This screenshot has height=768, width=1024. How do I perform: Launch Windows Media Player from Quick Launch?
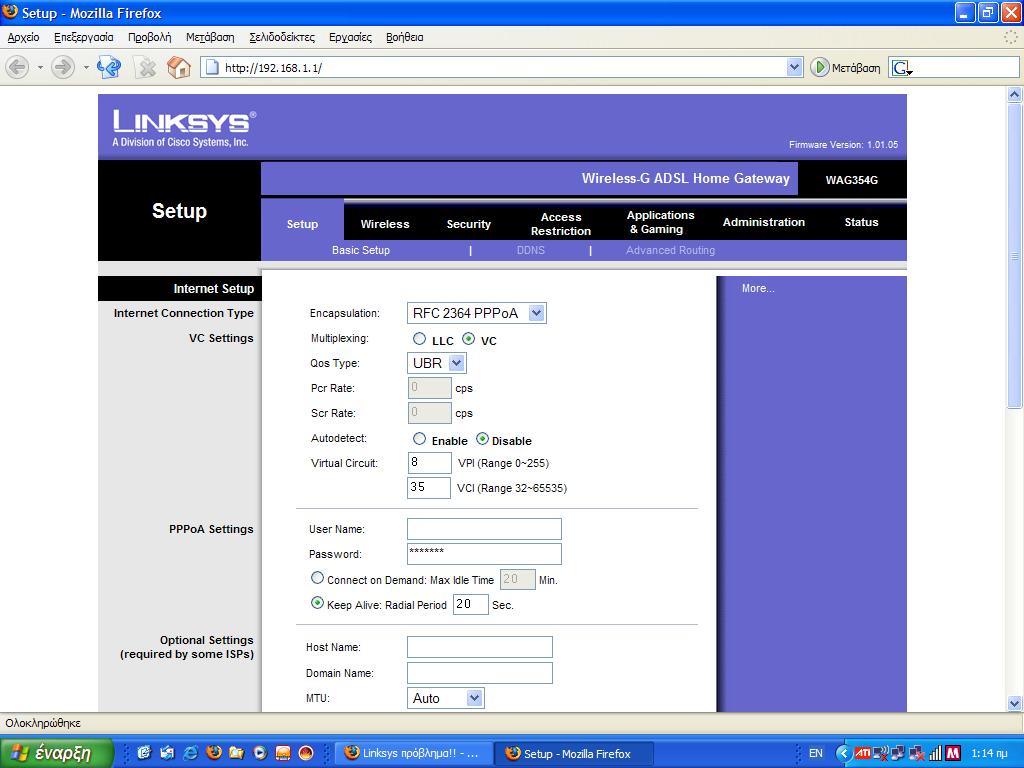[260, 753]
